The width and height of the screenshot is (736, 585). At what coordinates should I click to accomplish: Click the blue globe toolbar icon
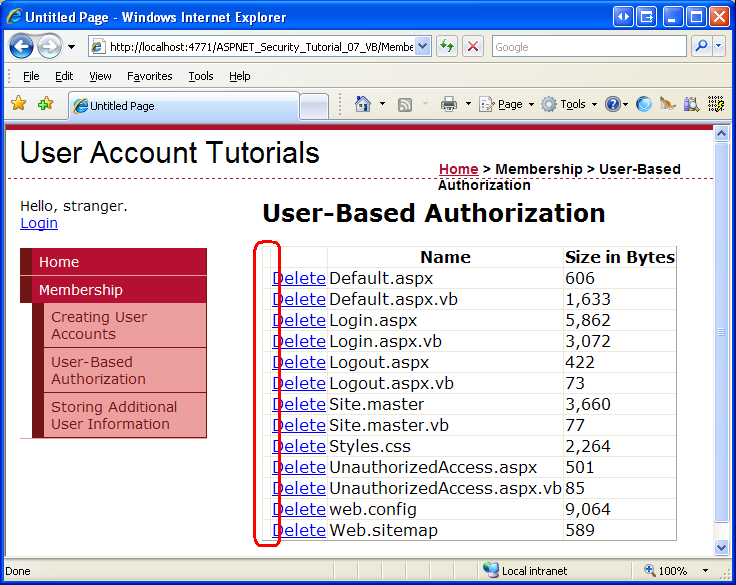point(644,104)
